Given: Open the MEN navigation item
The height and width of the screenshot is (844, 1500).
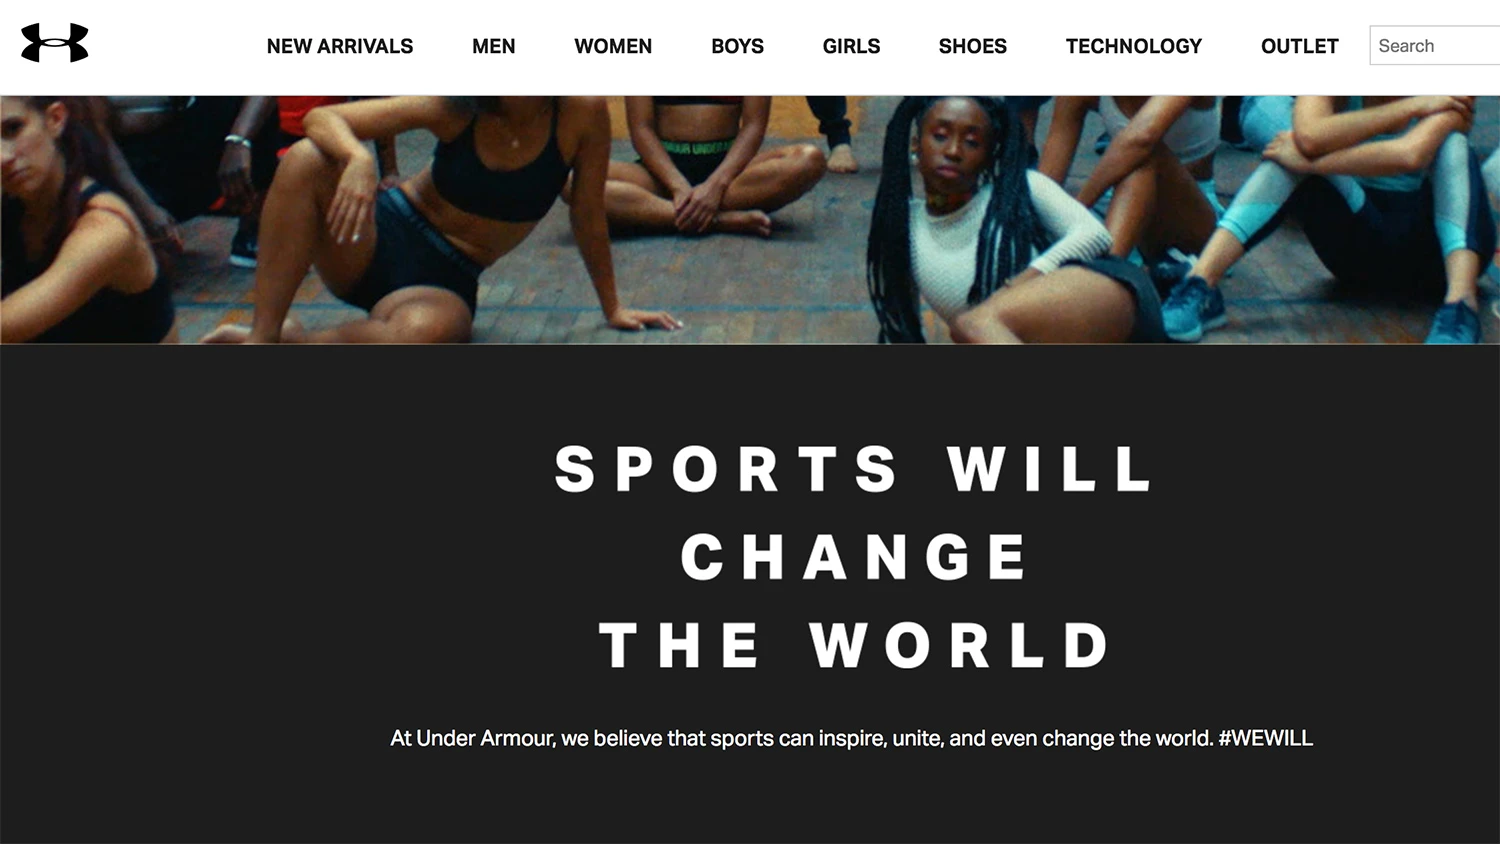Looking at the screenshot, I should 494,46.
